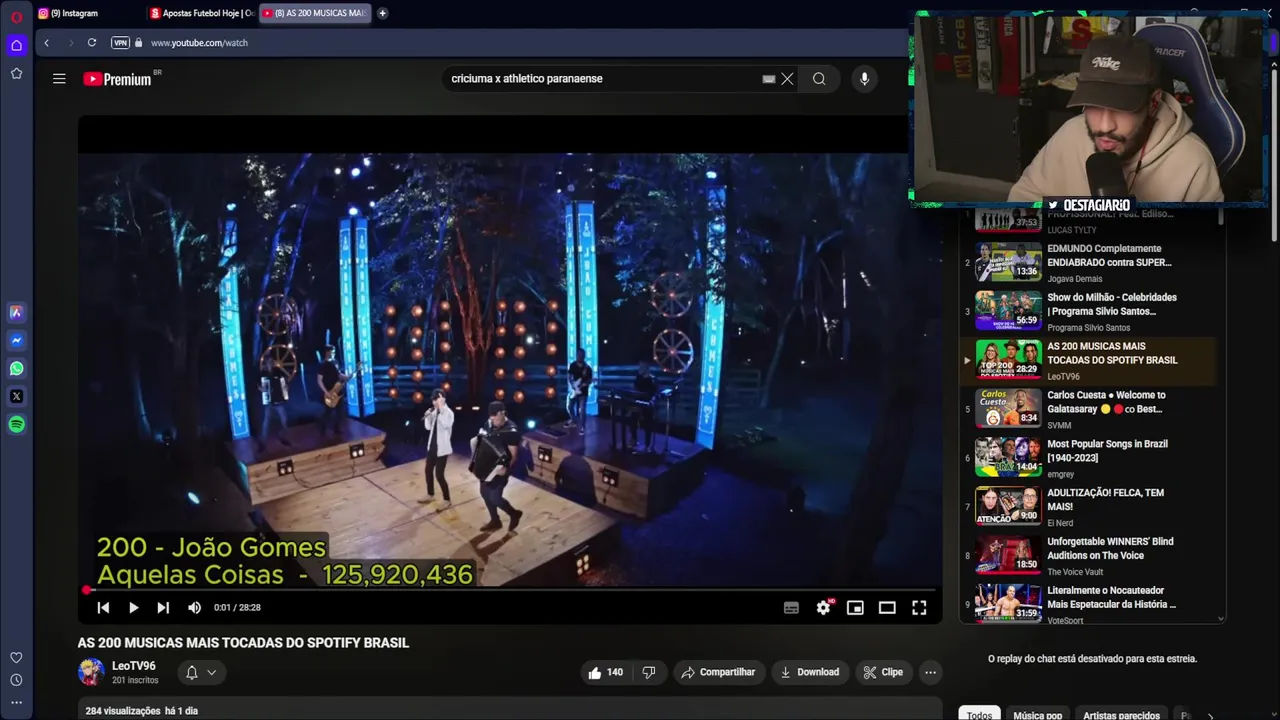Toggle subtitles on the player
The height and width of the screenshot is (720, 1280).
pyautogui.click(x=791, y=607)
